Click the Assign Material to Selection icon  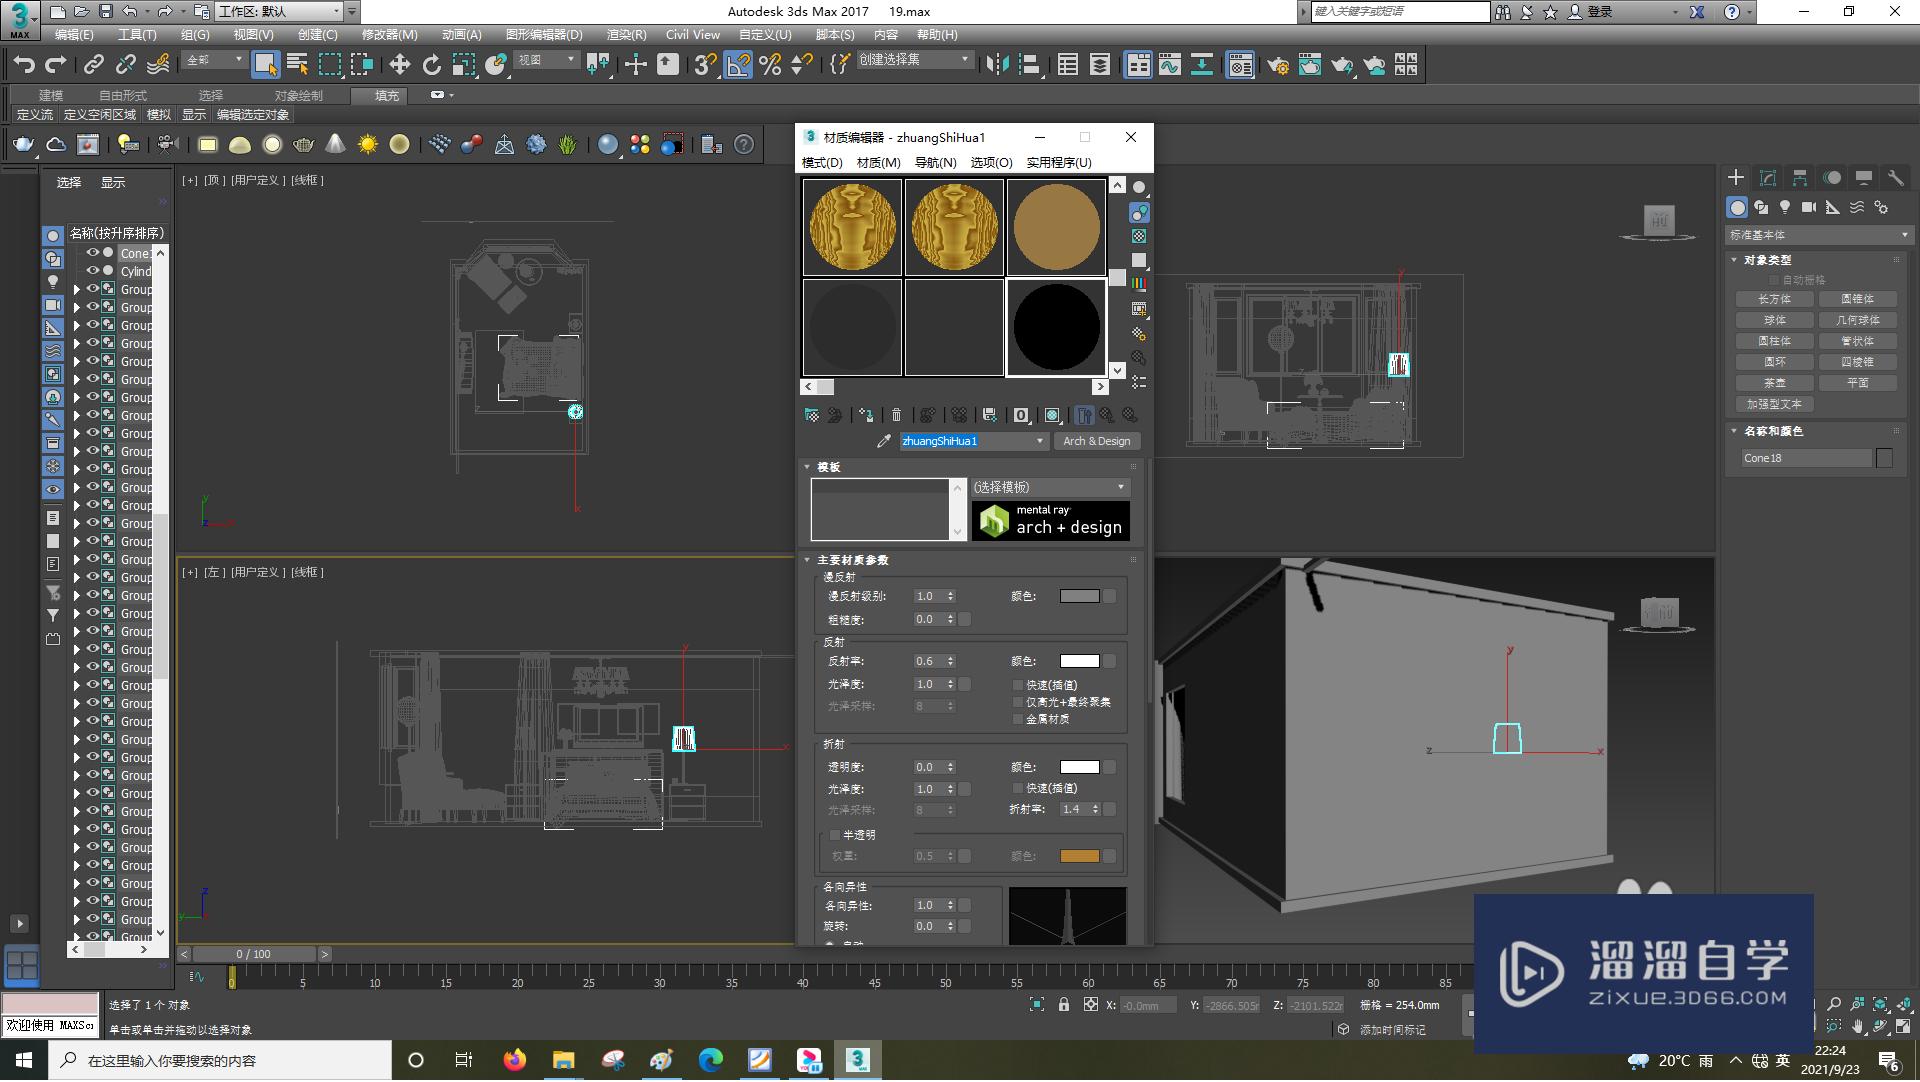868,415
